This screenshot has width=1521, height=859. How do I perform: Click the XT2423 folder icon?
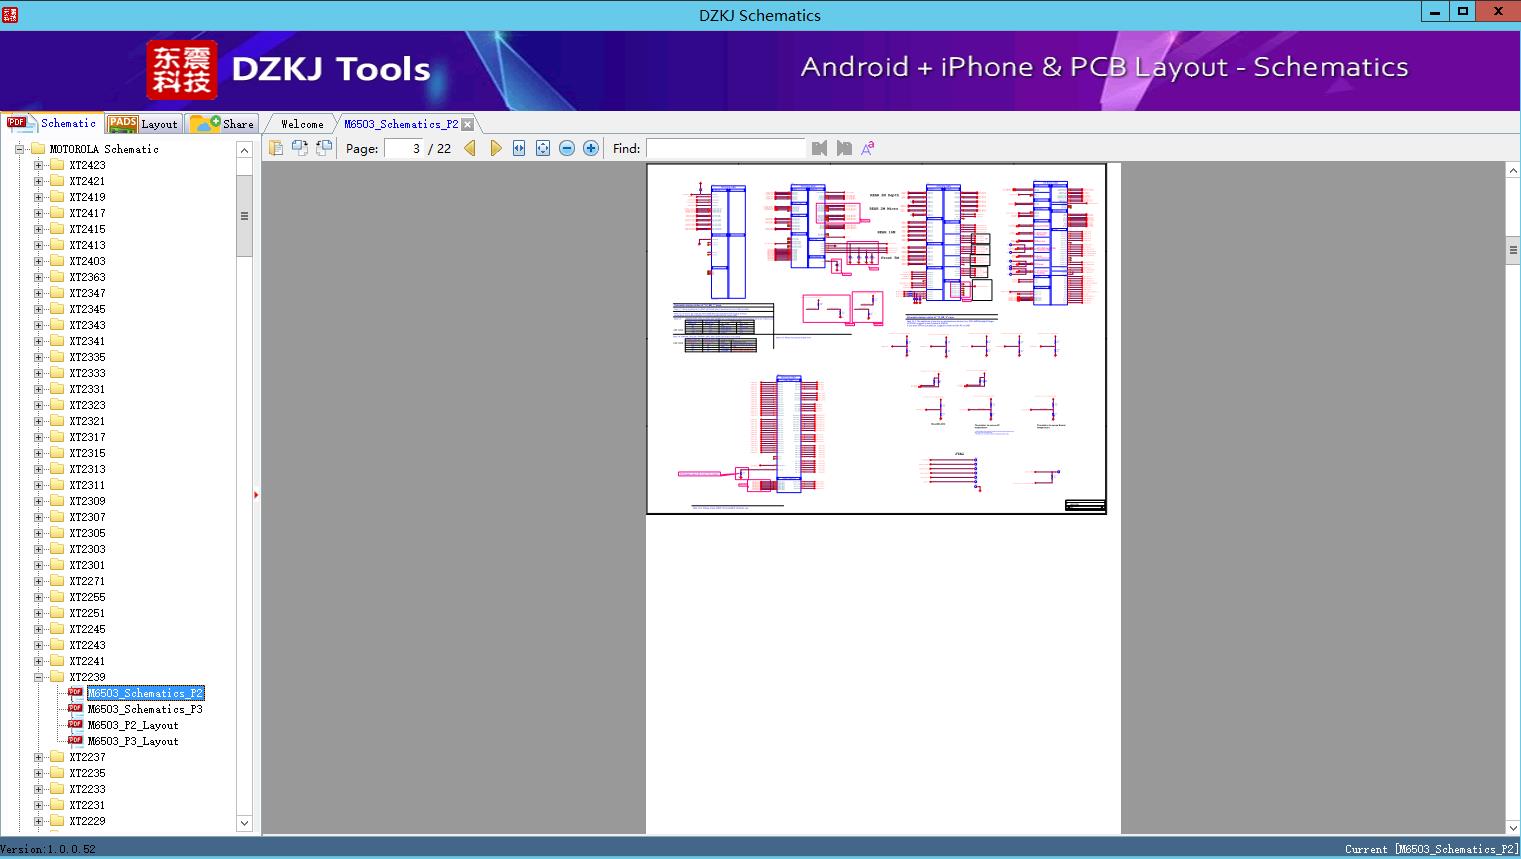[x=57, y=165]
